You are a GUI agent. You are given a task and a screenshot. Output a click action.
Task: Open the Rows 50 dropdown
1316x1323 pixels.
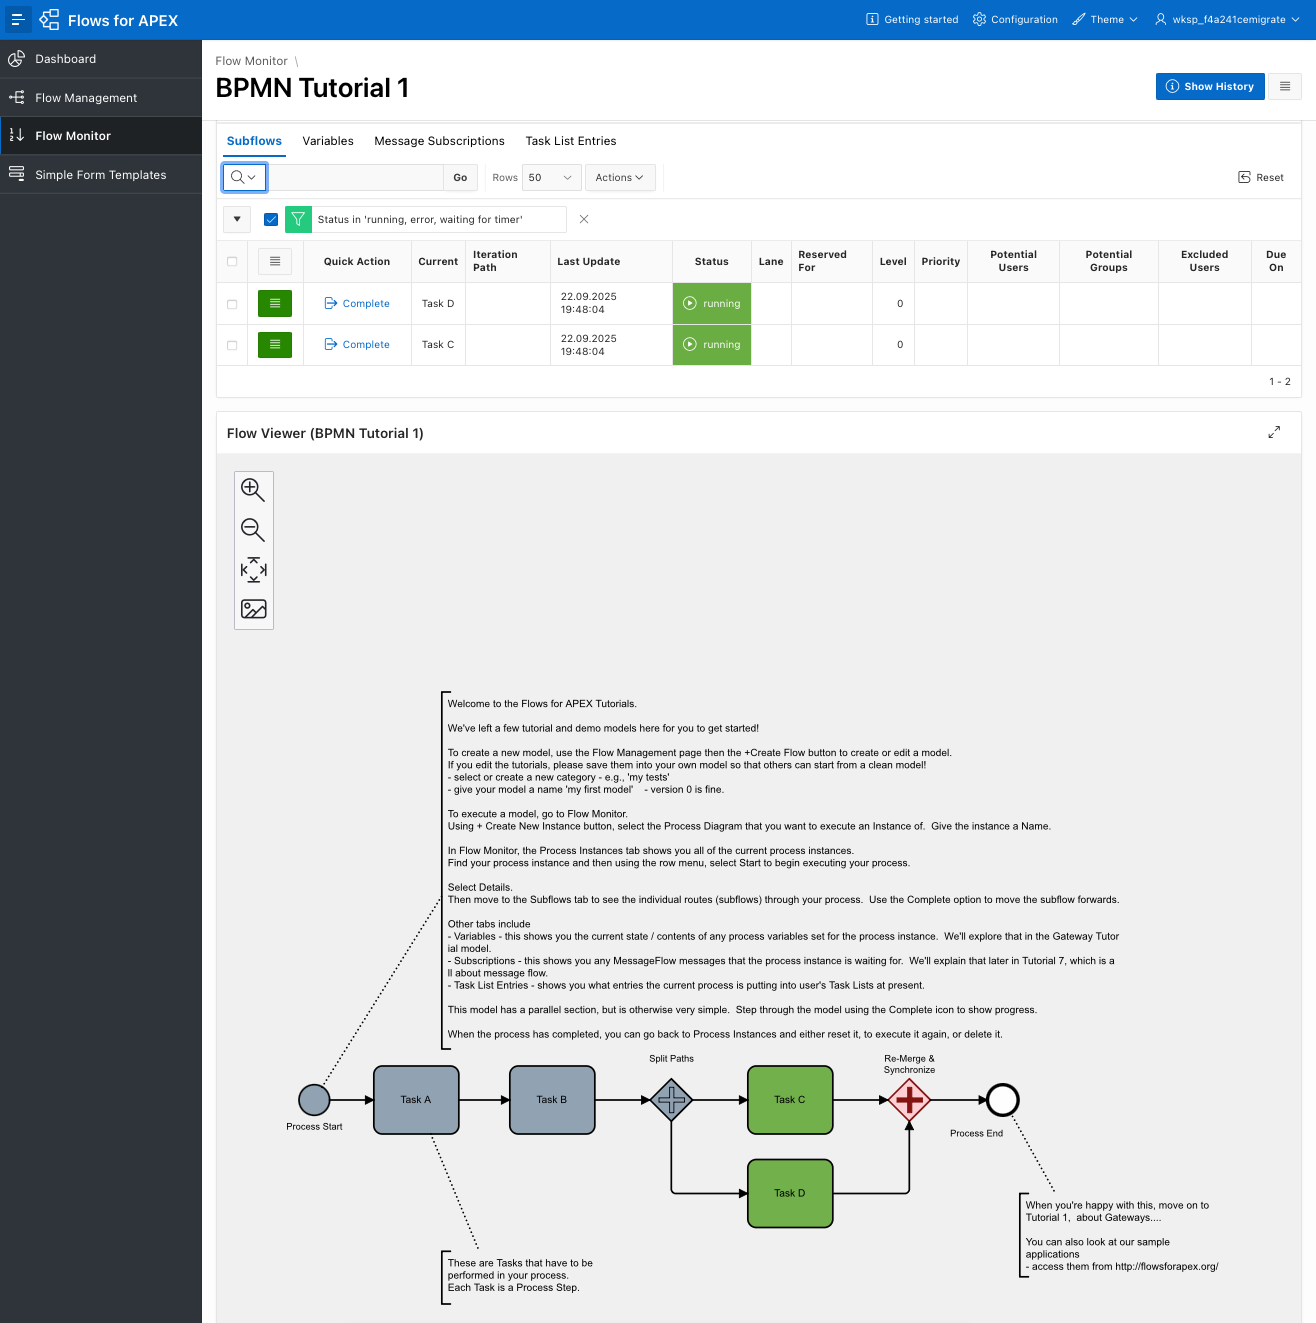pyautogui.click(x=552, y=178)
